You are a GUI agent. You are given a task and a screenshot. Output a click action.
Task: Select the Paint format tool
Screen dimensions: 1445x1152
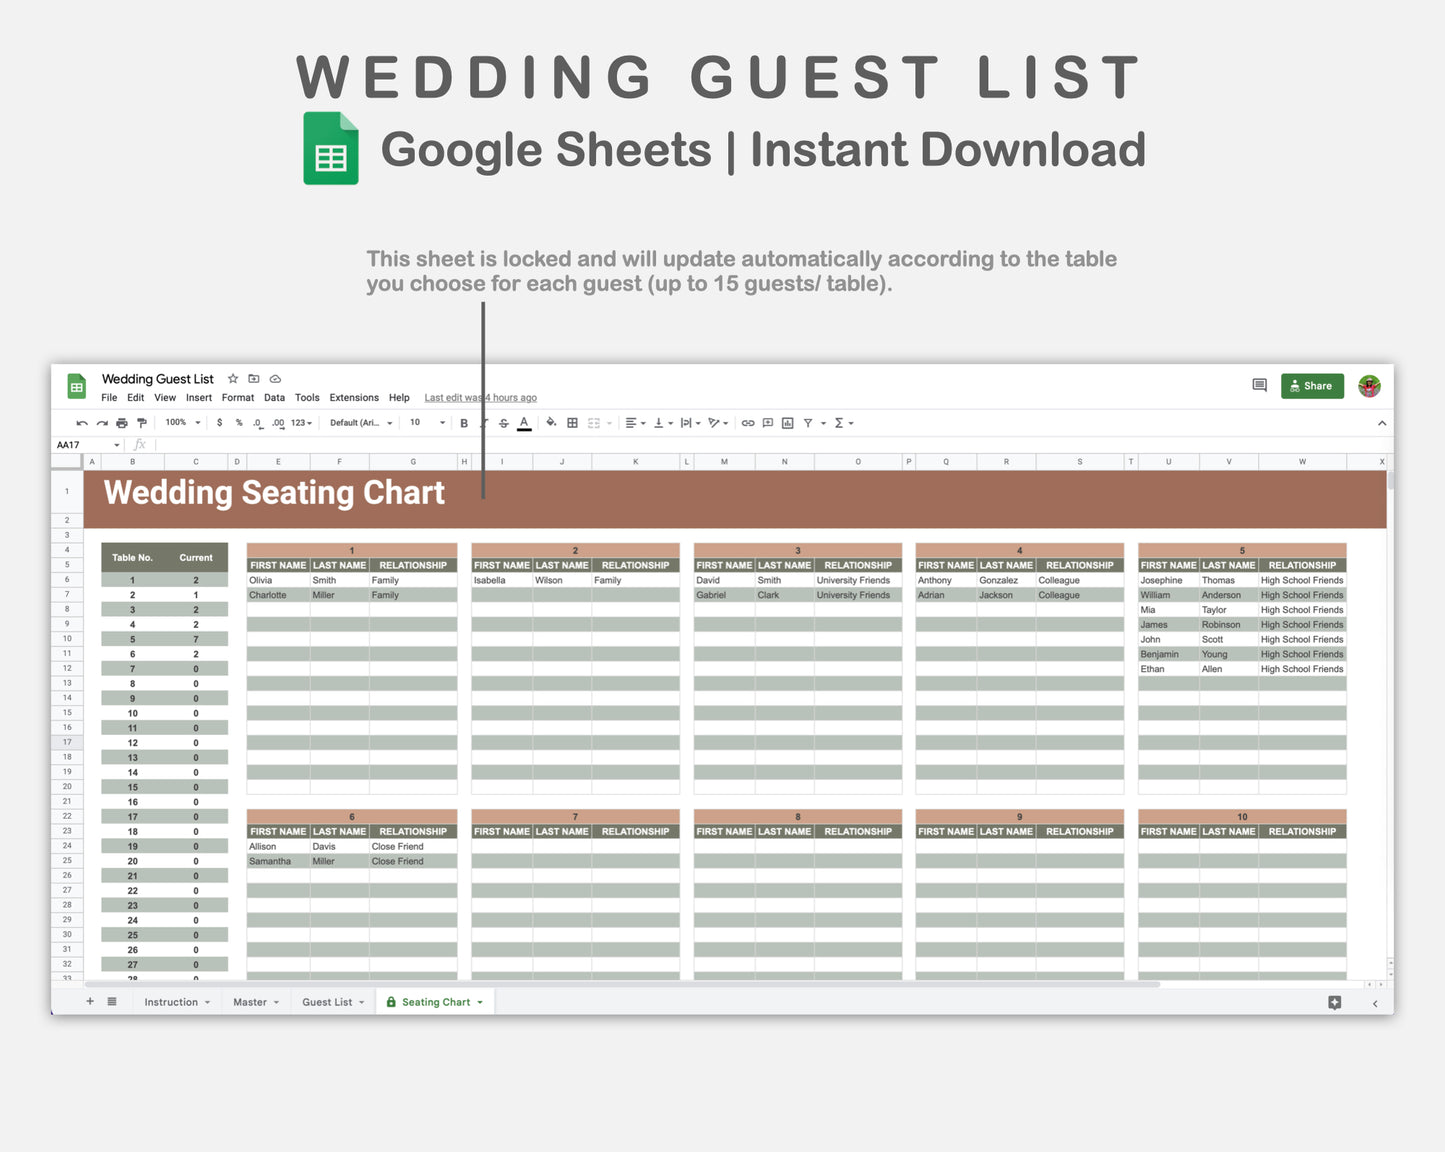pos(142,422)
